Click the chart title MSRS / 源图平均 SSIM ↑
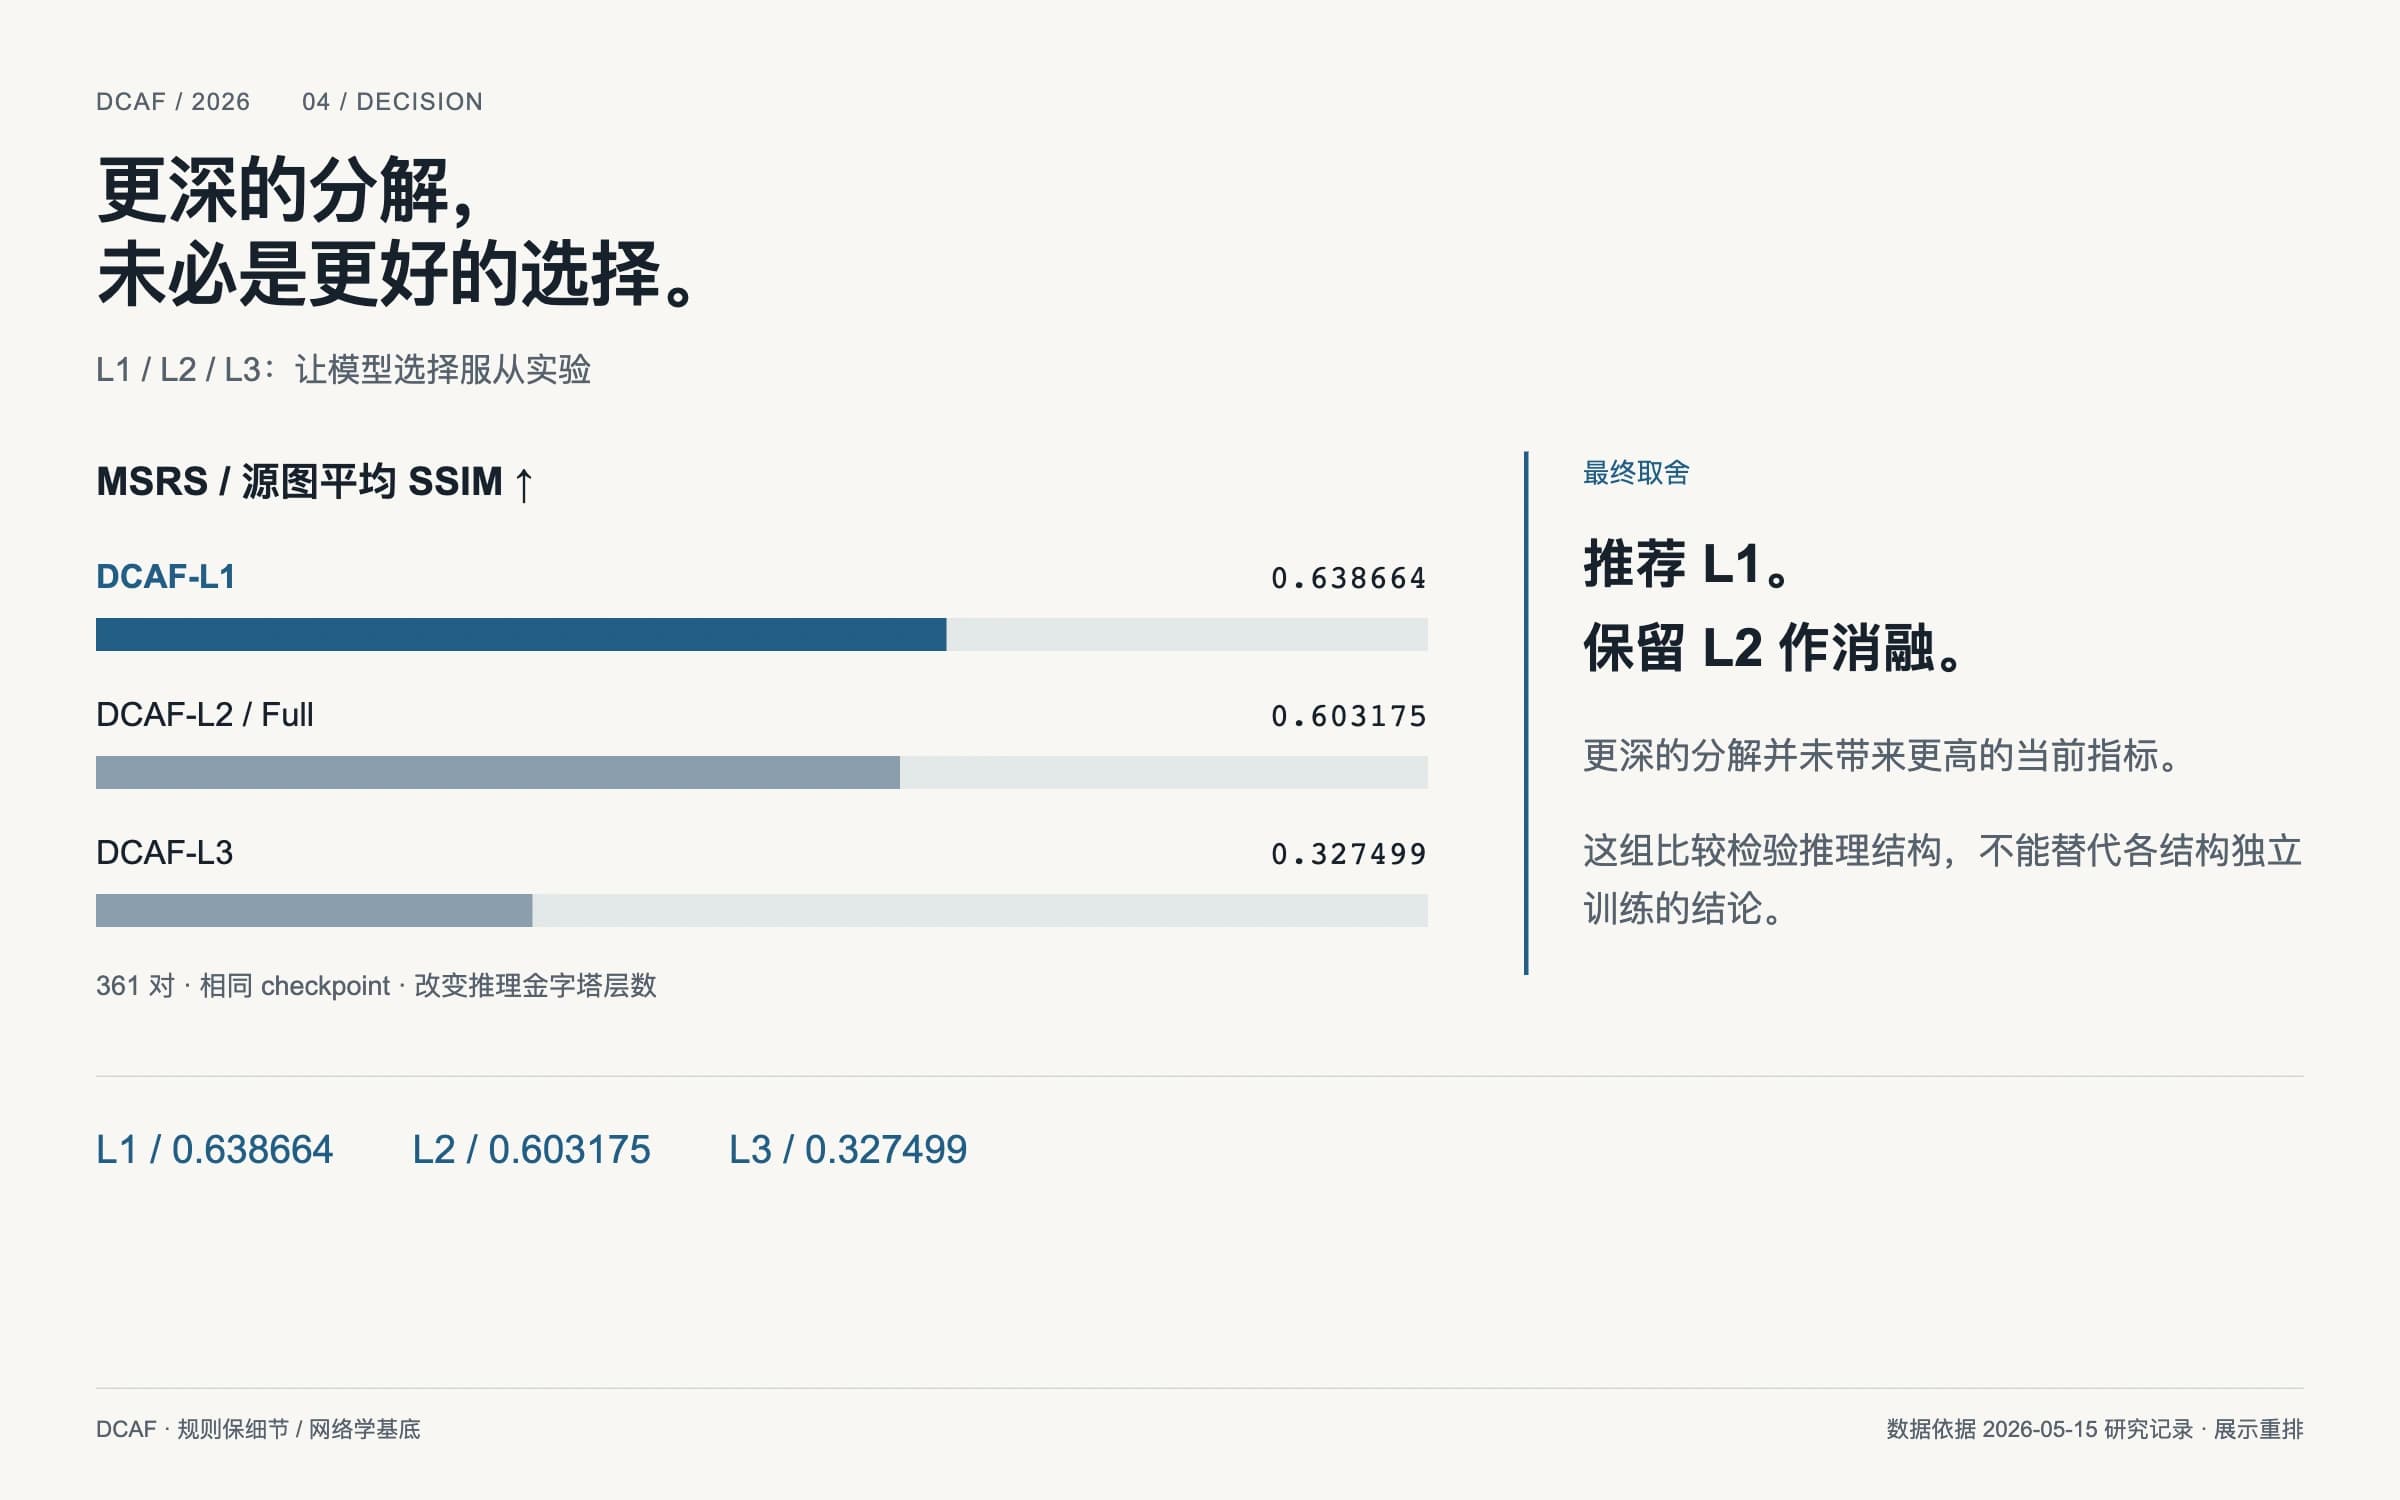 coord(316,482)
